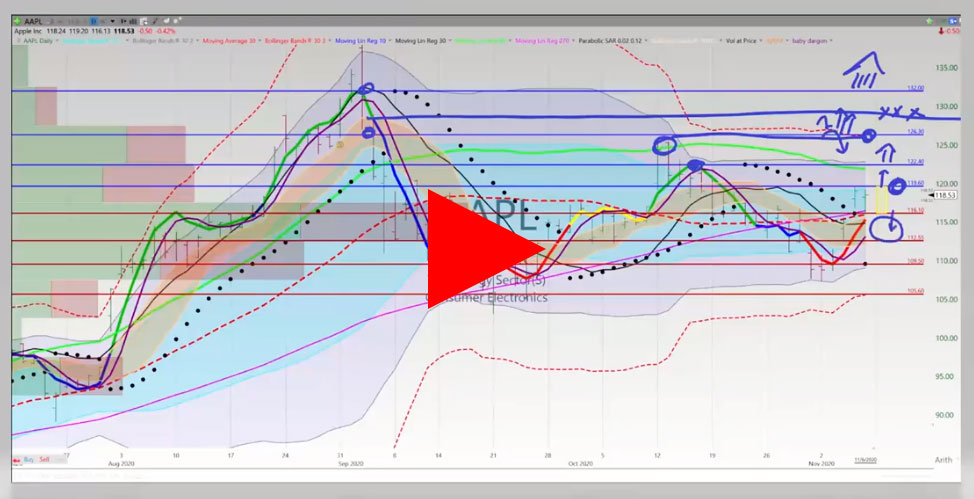Click the 11/9/2020 date label

[865, 460]
